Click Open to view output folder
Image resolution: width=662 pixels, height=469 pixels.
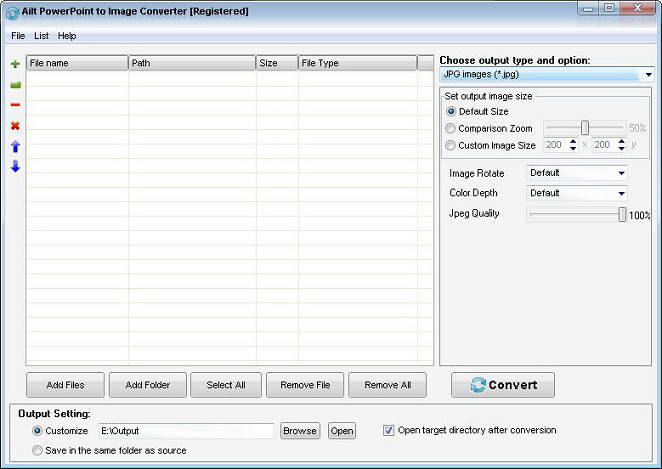tap(342, 431)
